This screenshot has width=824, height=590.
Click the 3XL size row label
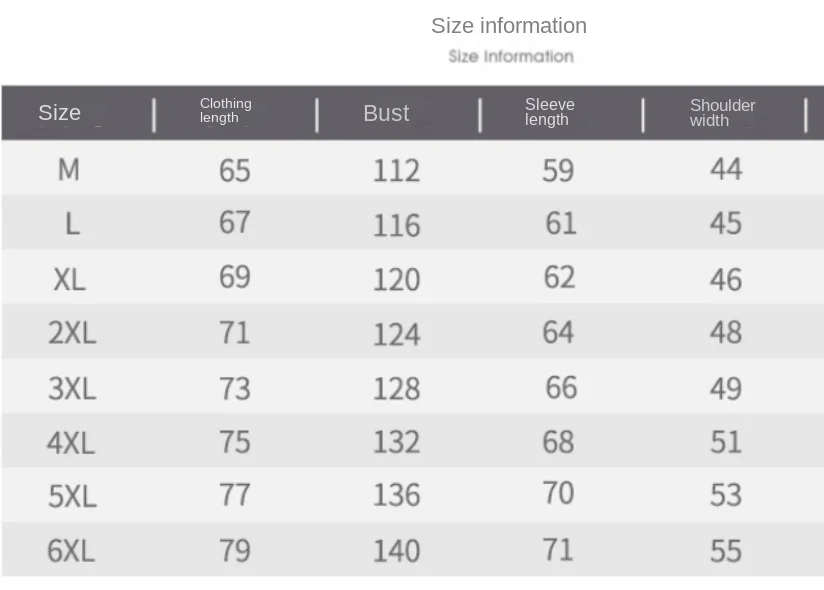(72, 389)
